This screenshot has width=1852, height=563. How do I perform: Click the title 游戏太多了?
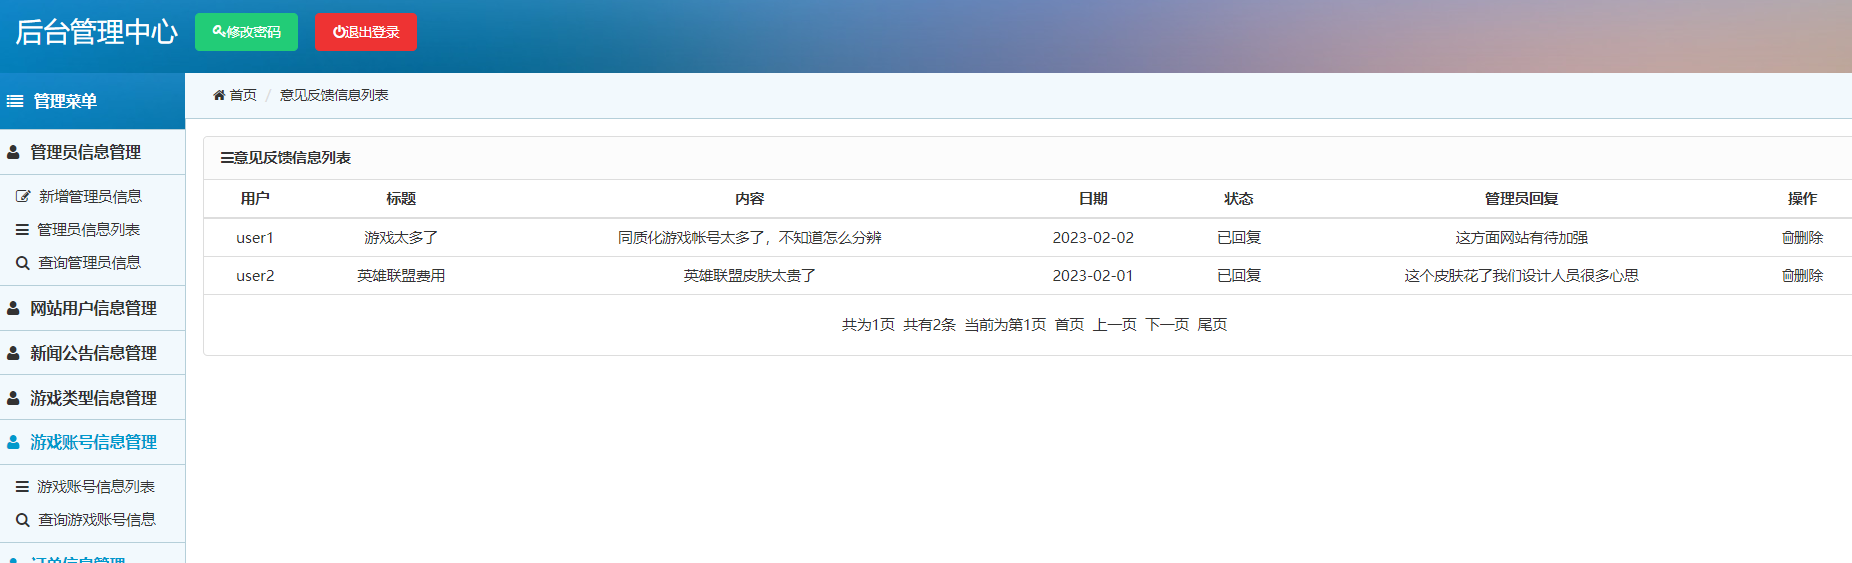(401, 238)
